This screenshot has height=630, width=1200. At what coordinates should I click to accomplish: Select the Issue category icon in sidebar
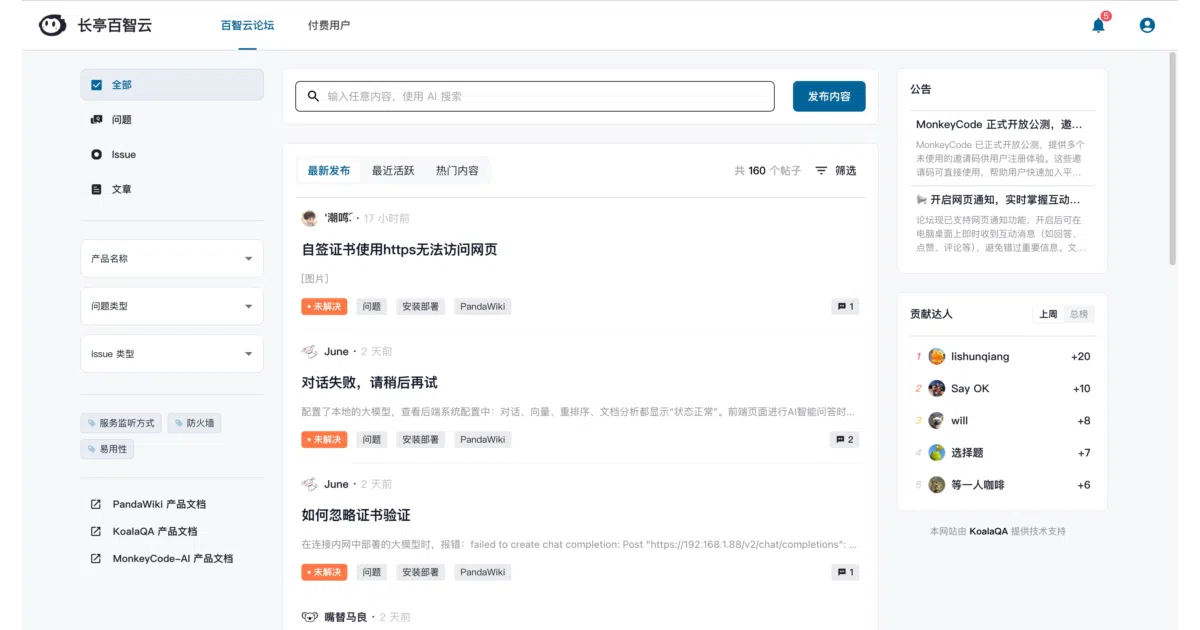point(97,155)
